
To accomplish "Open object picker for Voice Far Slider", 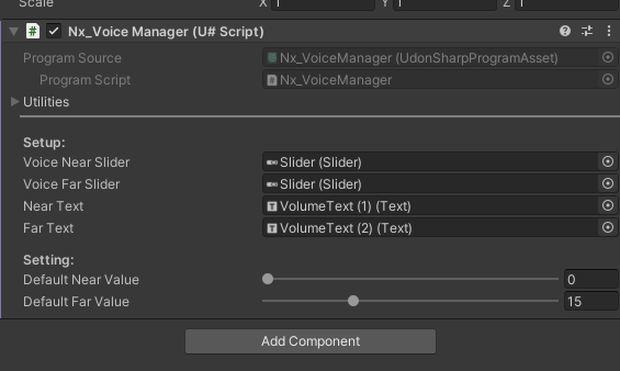I will pos(608,184).
